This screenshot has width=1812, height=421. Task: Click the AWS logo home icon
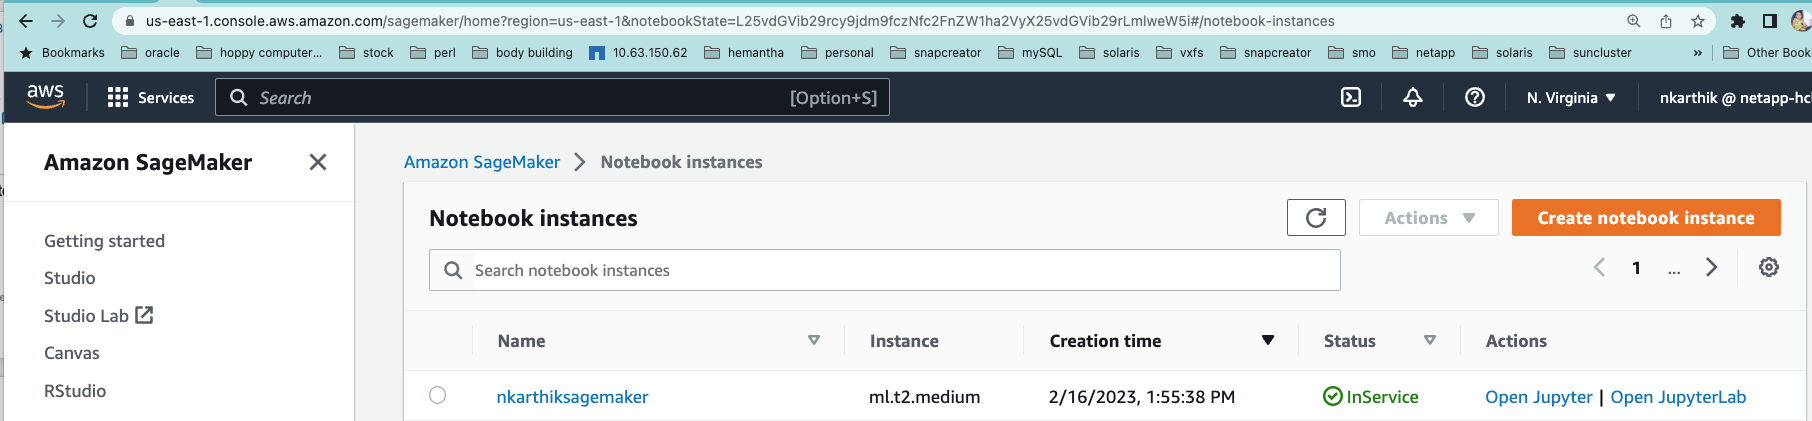[x=45, y=97]
